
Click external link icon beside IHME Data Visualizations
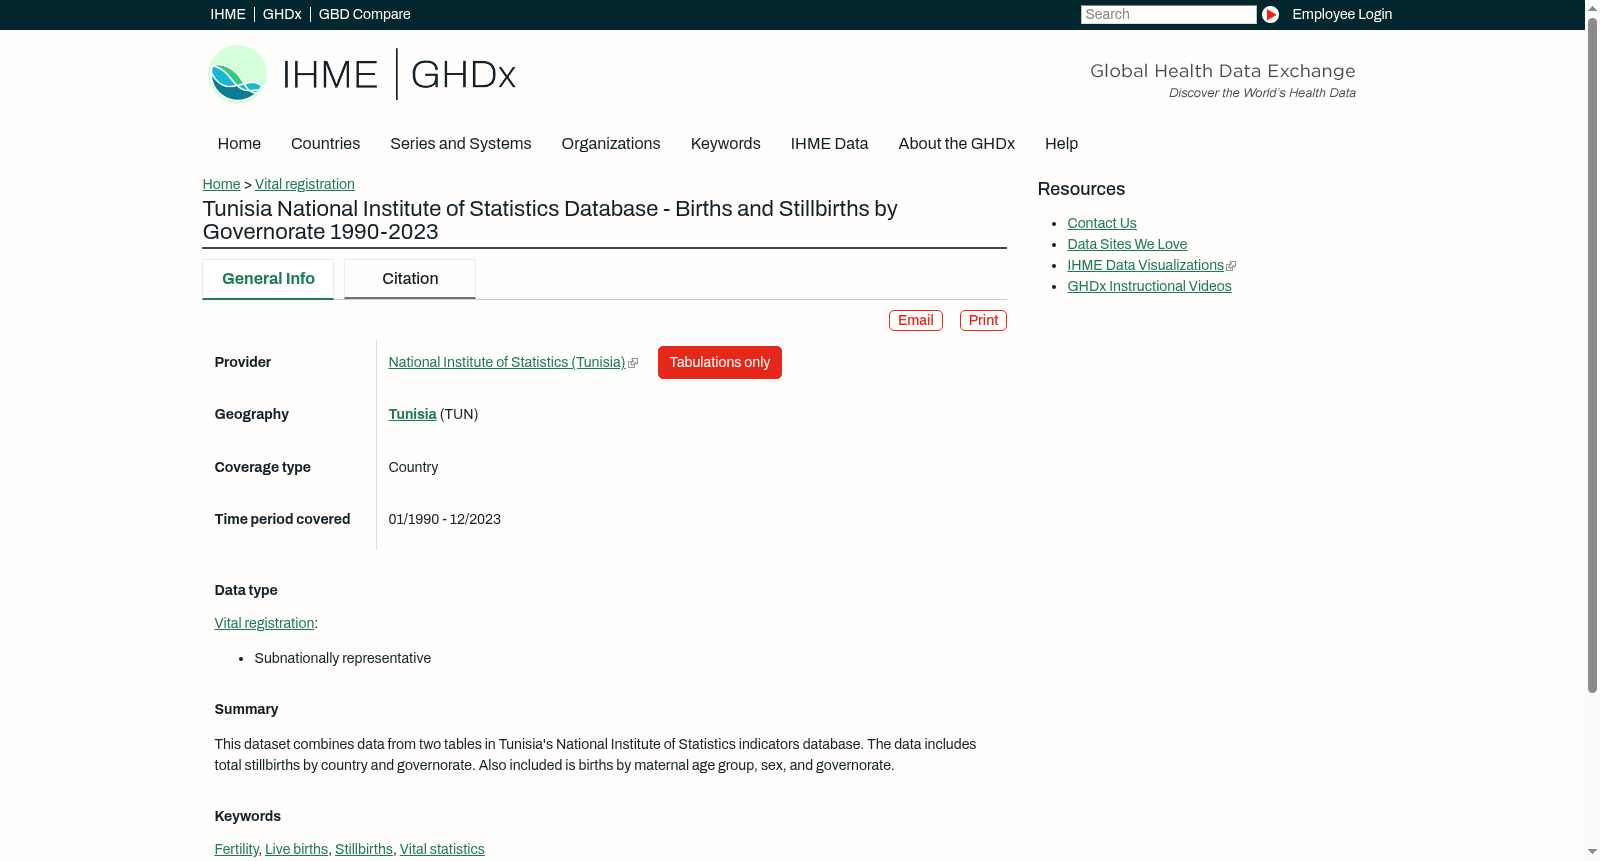click(1231, 266)
